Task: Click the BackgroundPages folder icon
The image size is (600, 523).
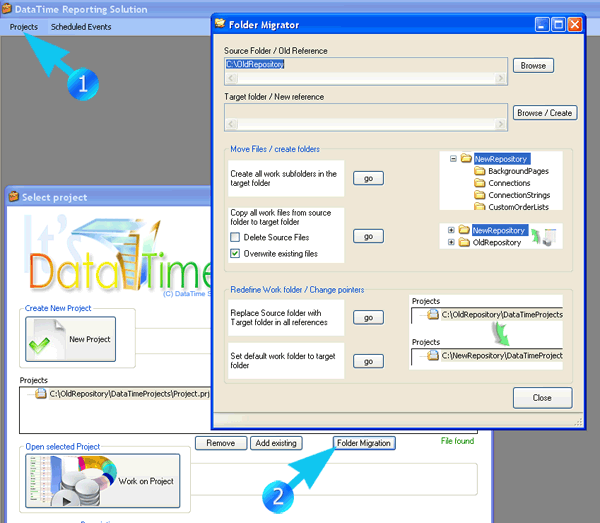Action: pyautogui.click(x=479, y=171)
